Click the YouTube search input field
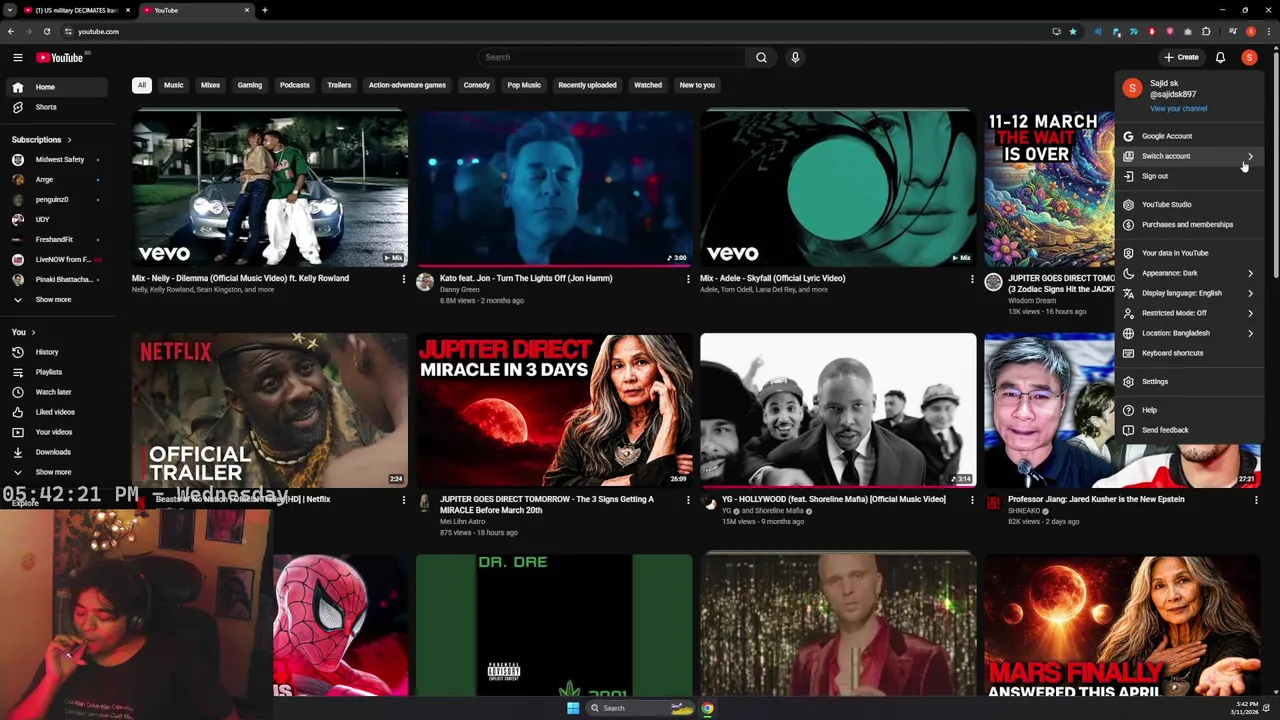This screenshot has width=1280, height=720. [611, 57]
